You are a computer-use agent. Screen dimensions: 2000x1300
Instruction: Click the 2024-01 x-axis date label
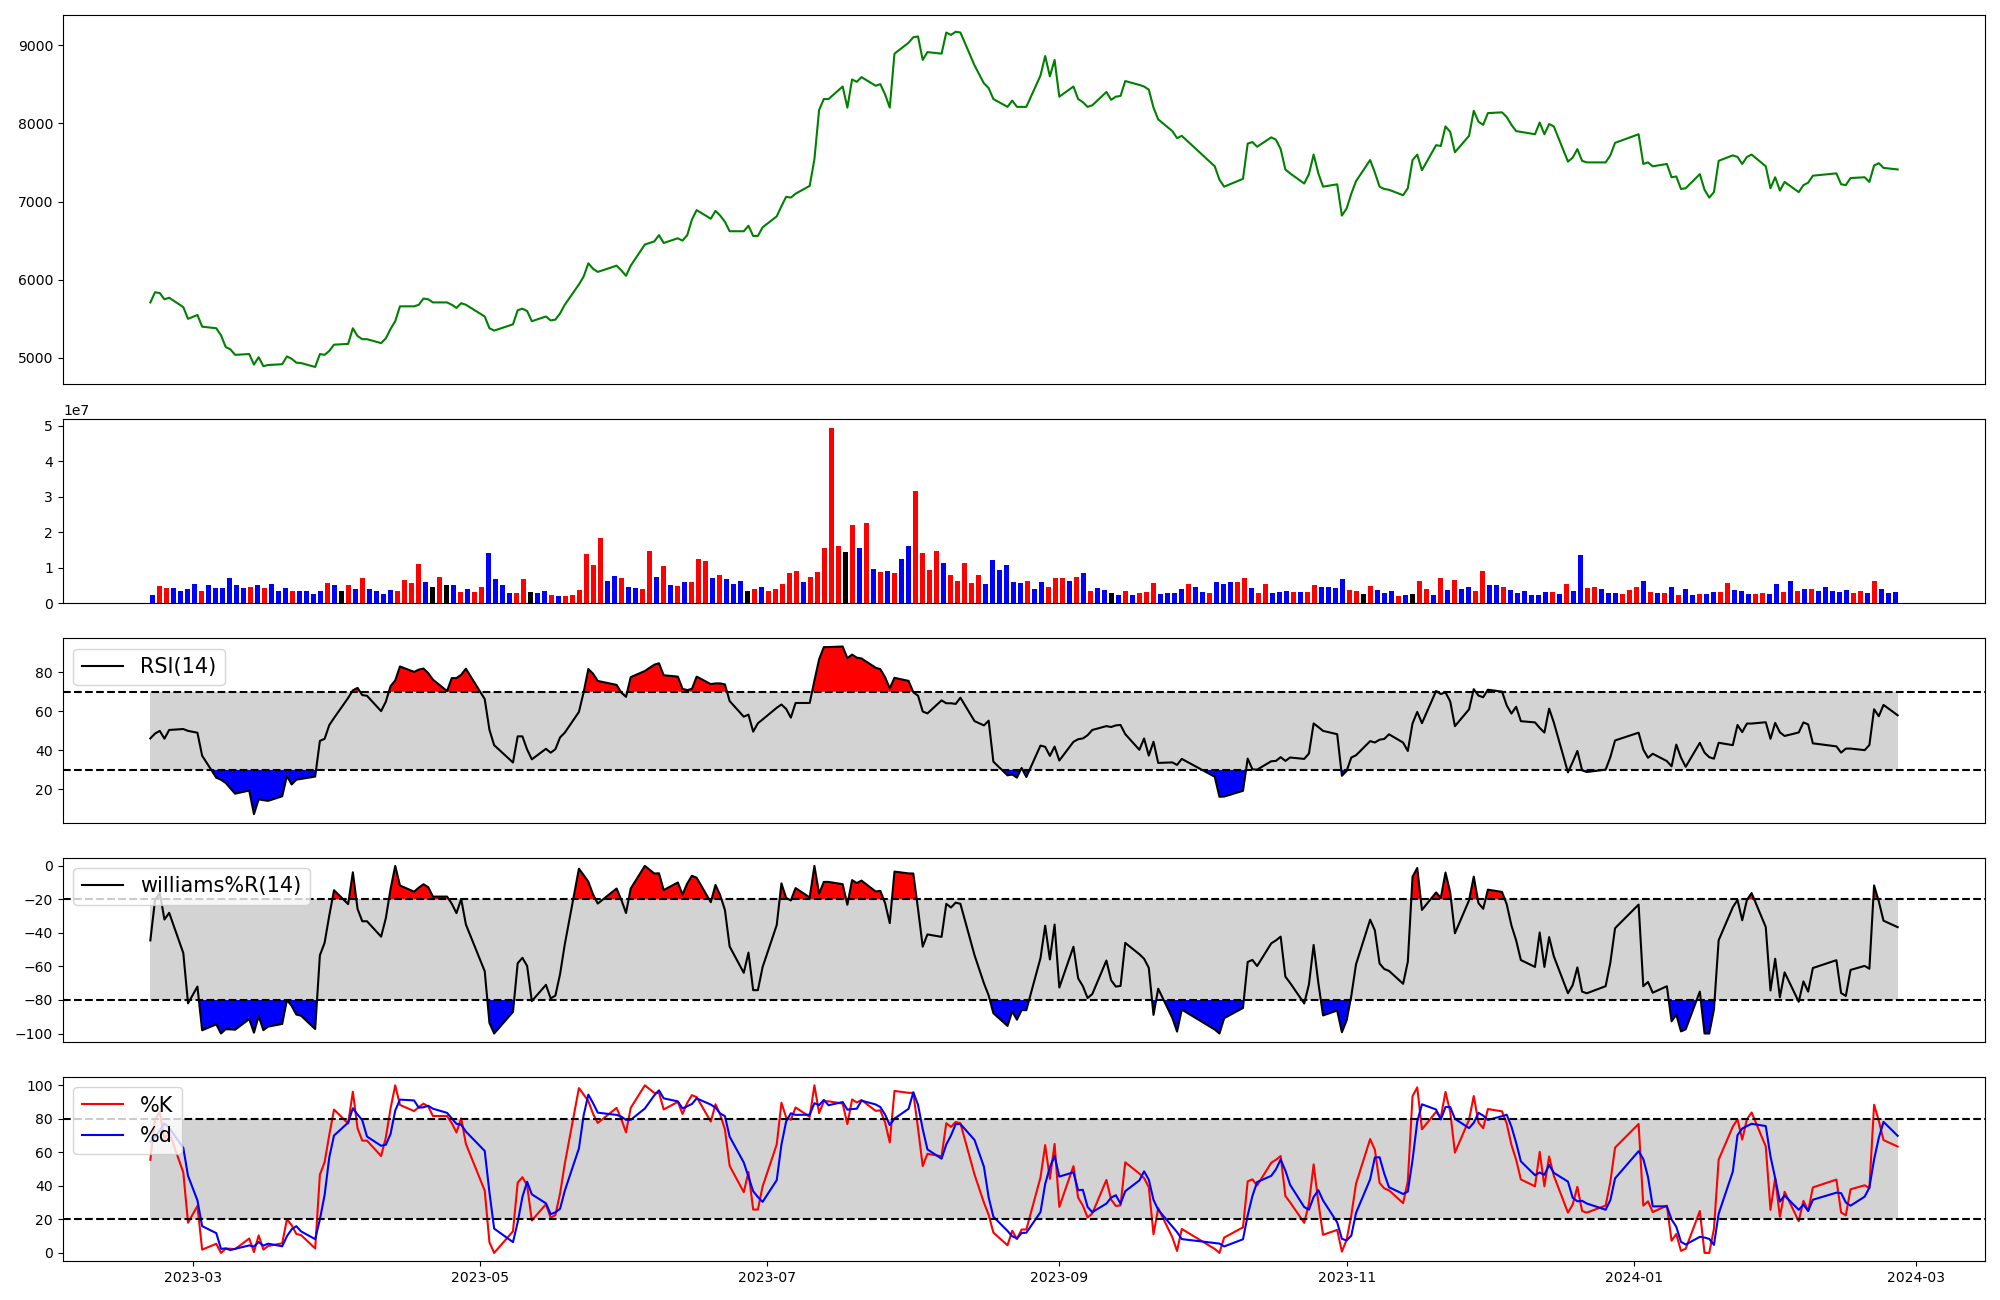1634,1277
